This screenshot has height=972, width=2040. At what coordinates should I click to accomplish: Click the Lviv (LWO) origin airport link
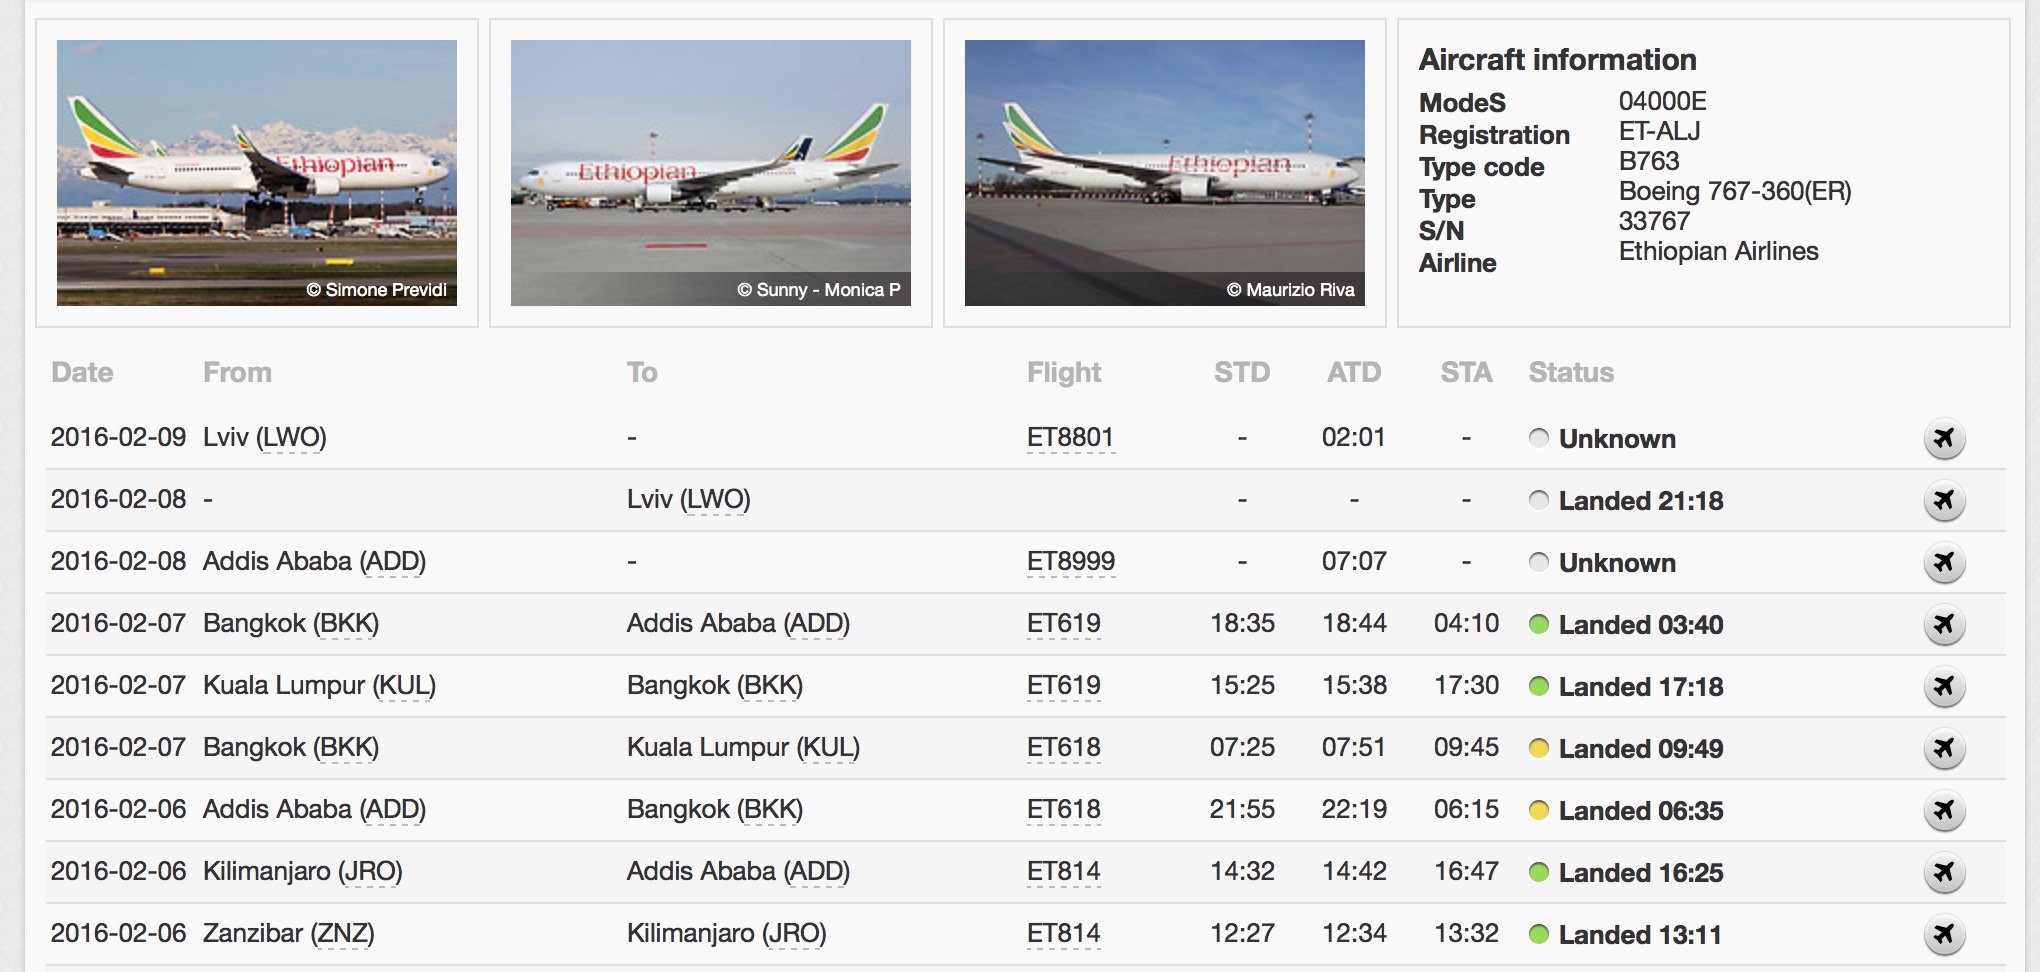coord(264,438)
